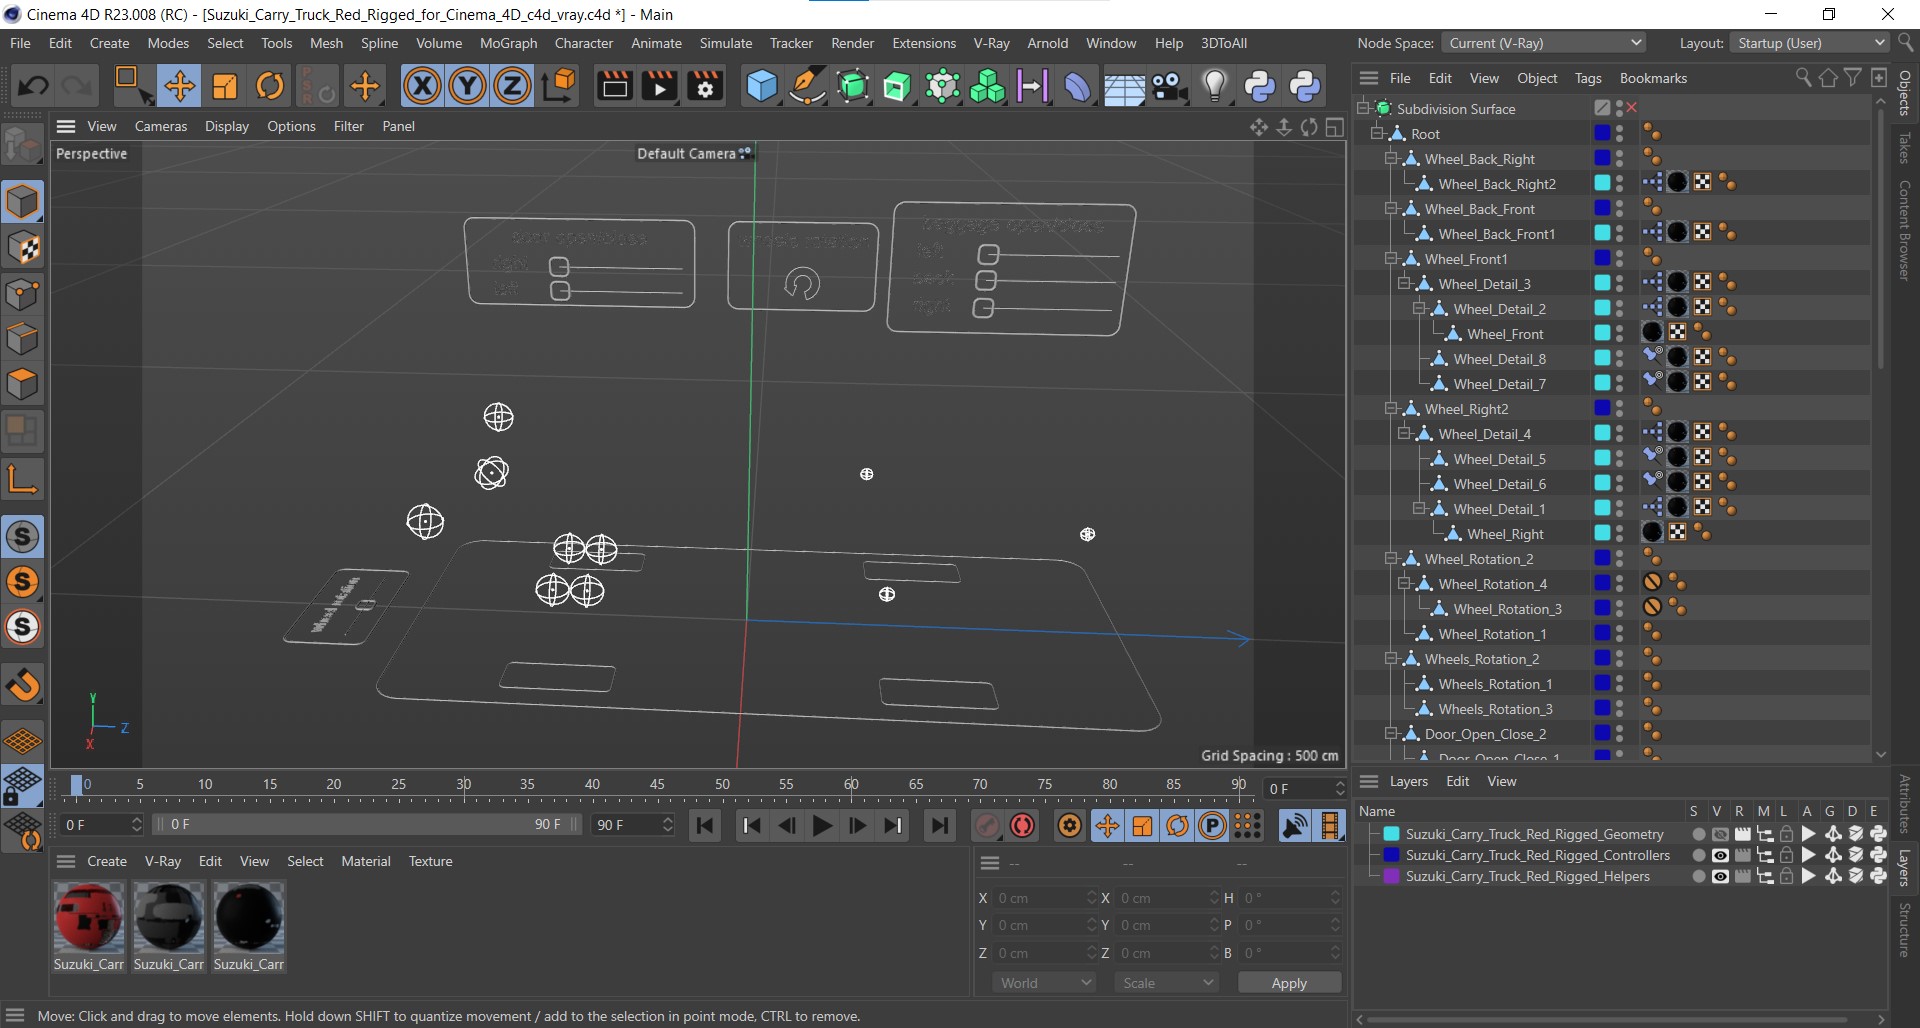Click the Light bulb object icon
1920x1028 pixels.
pyautogui.click(x=1214, y=86)
